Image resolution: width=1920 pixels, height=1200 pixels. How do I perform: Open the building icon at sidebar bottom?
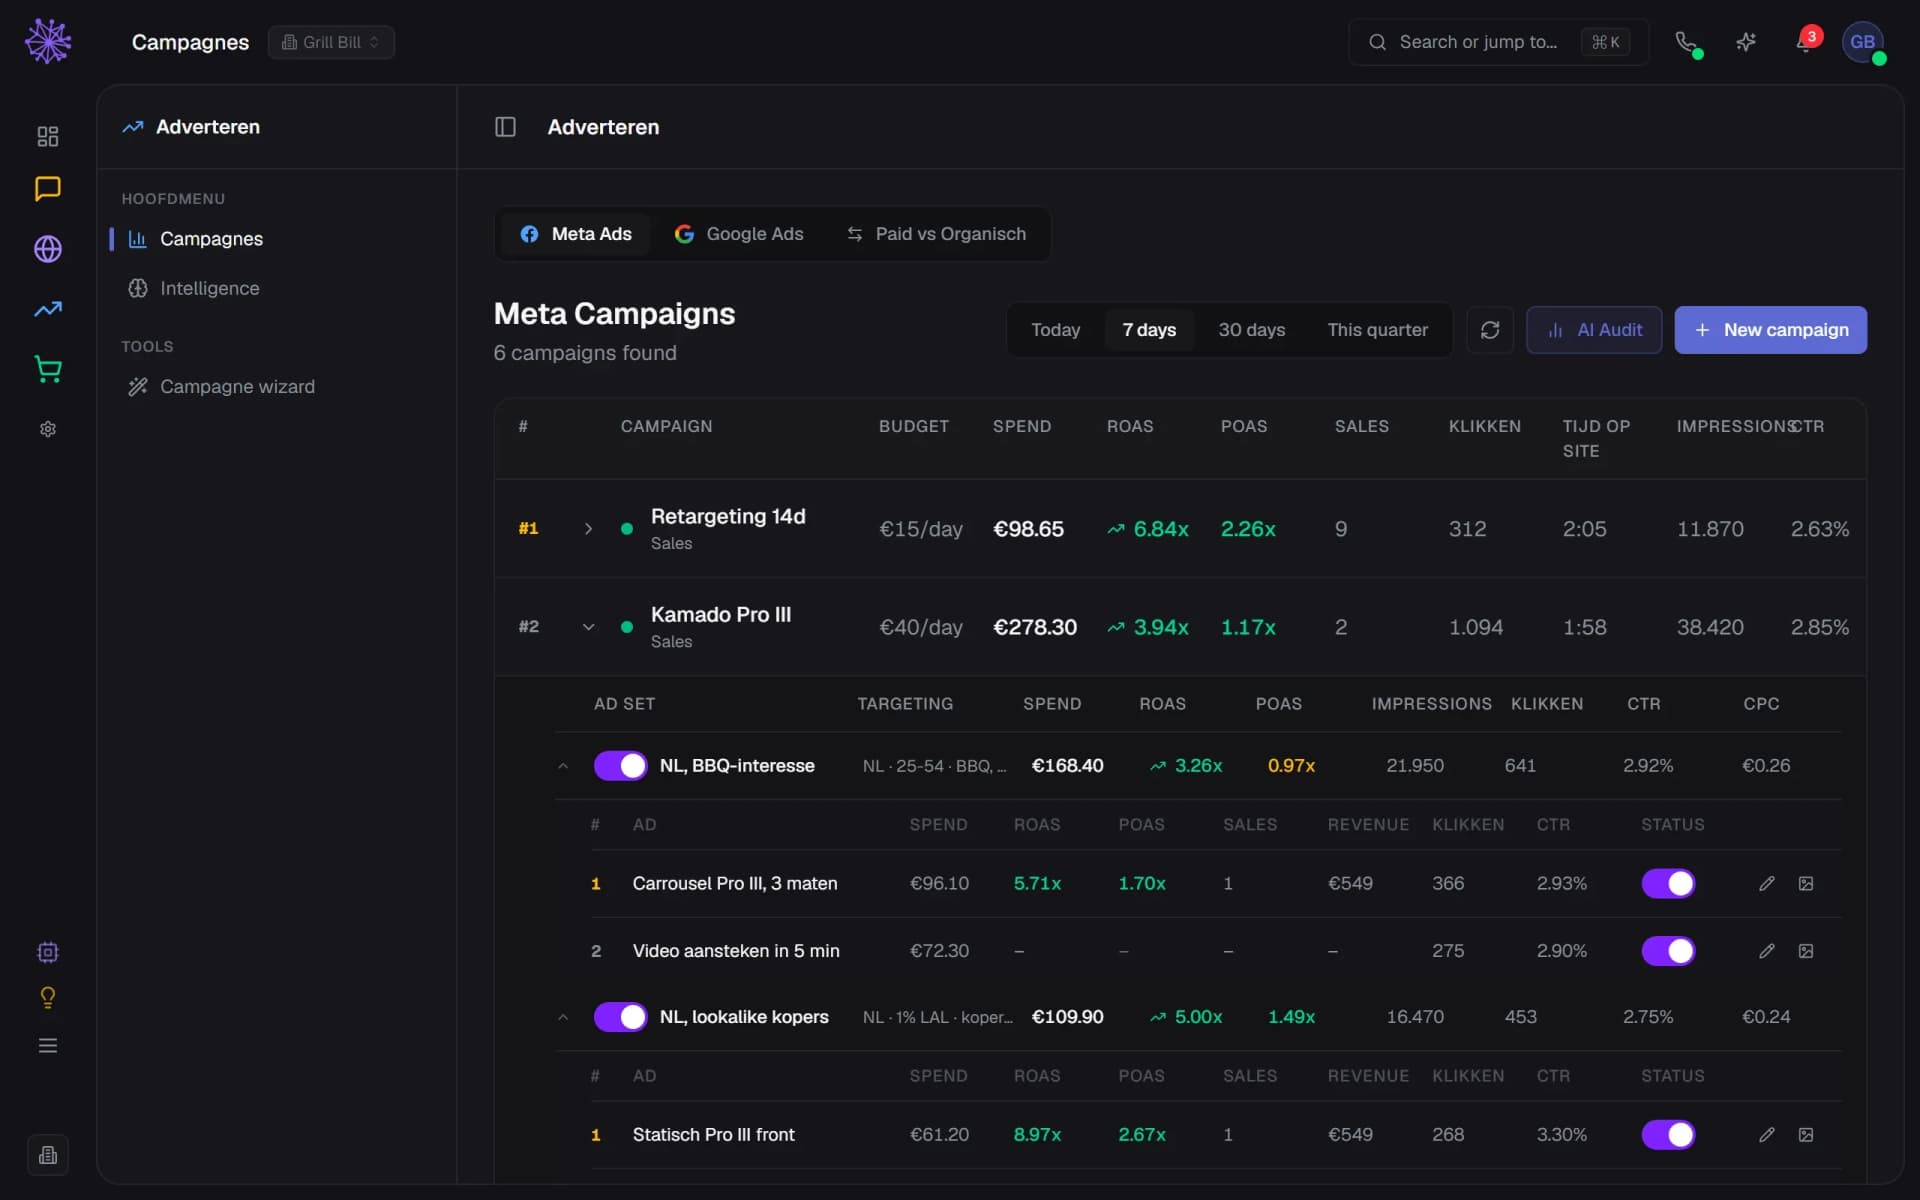pyautogui.click(x=48, y=1156)
